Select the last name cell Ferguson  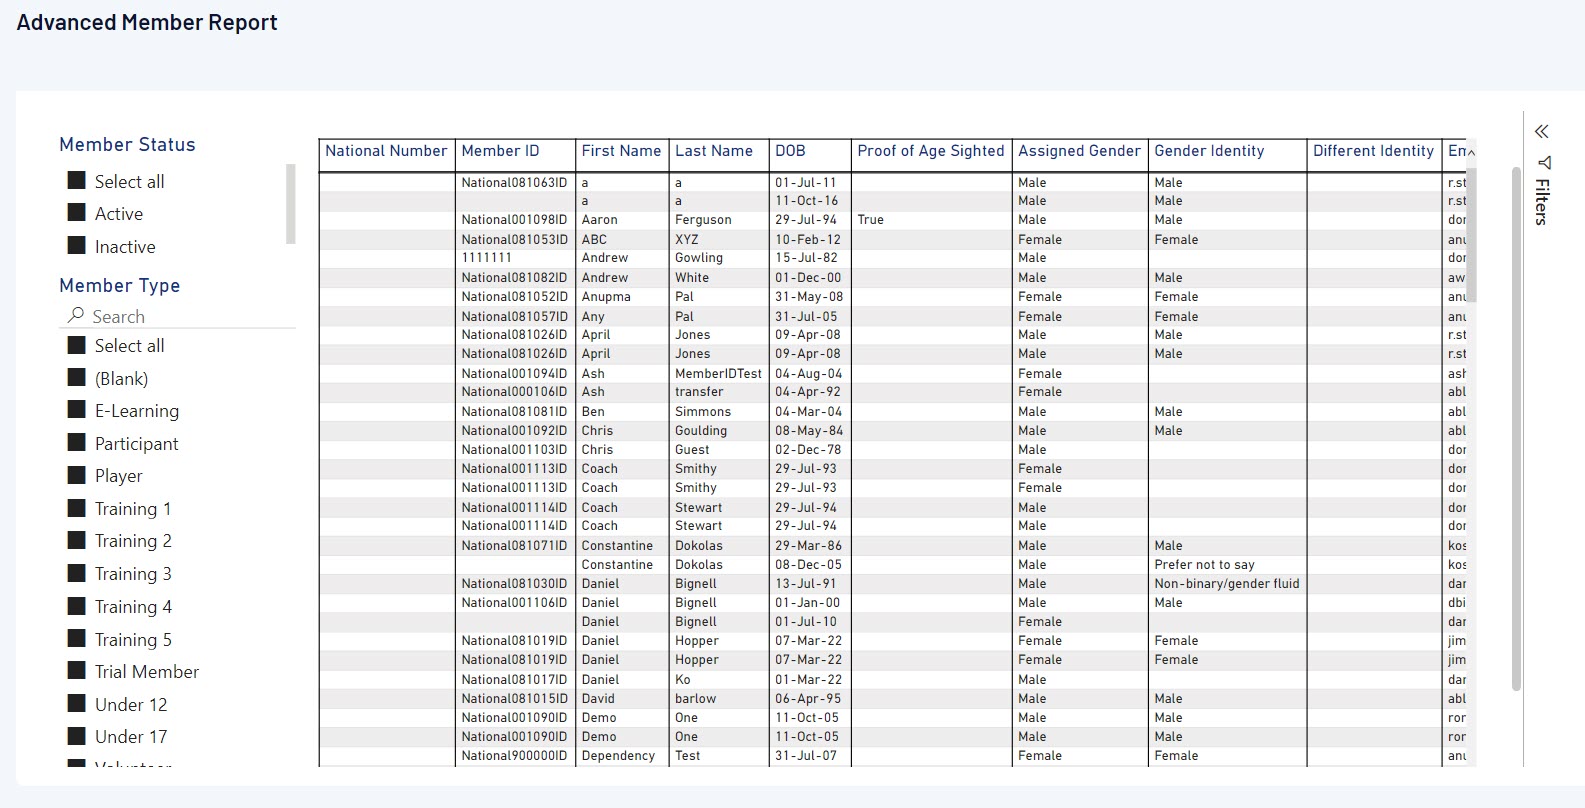click(703, 220)
